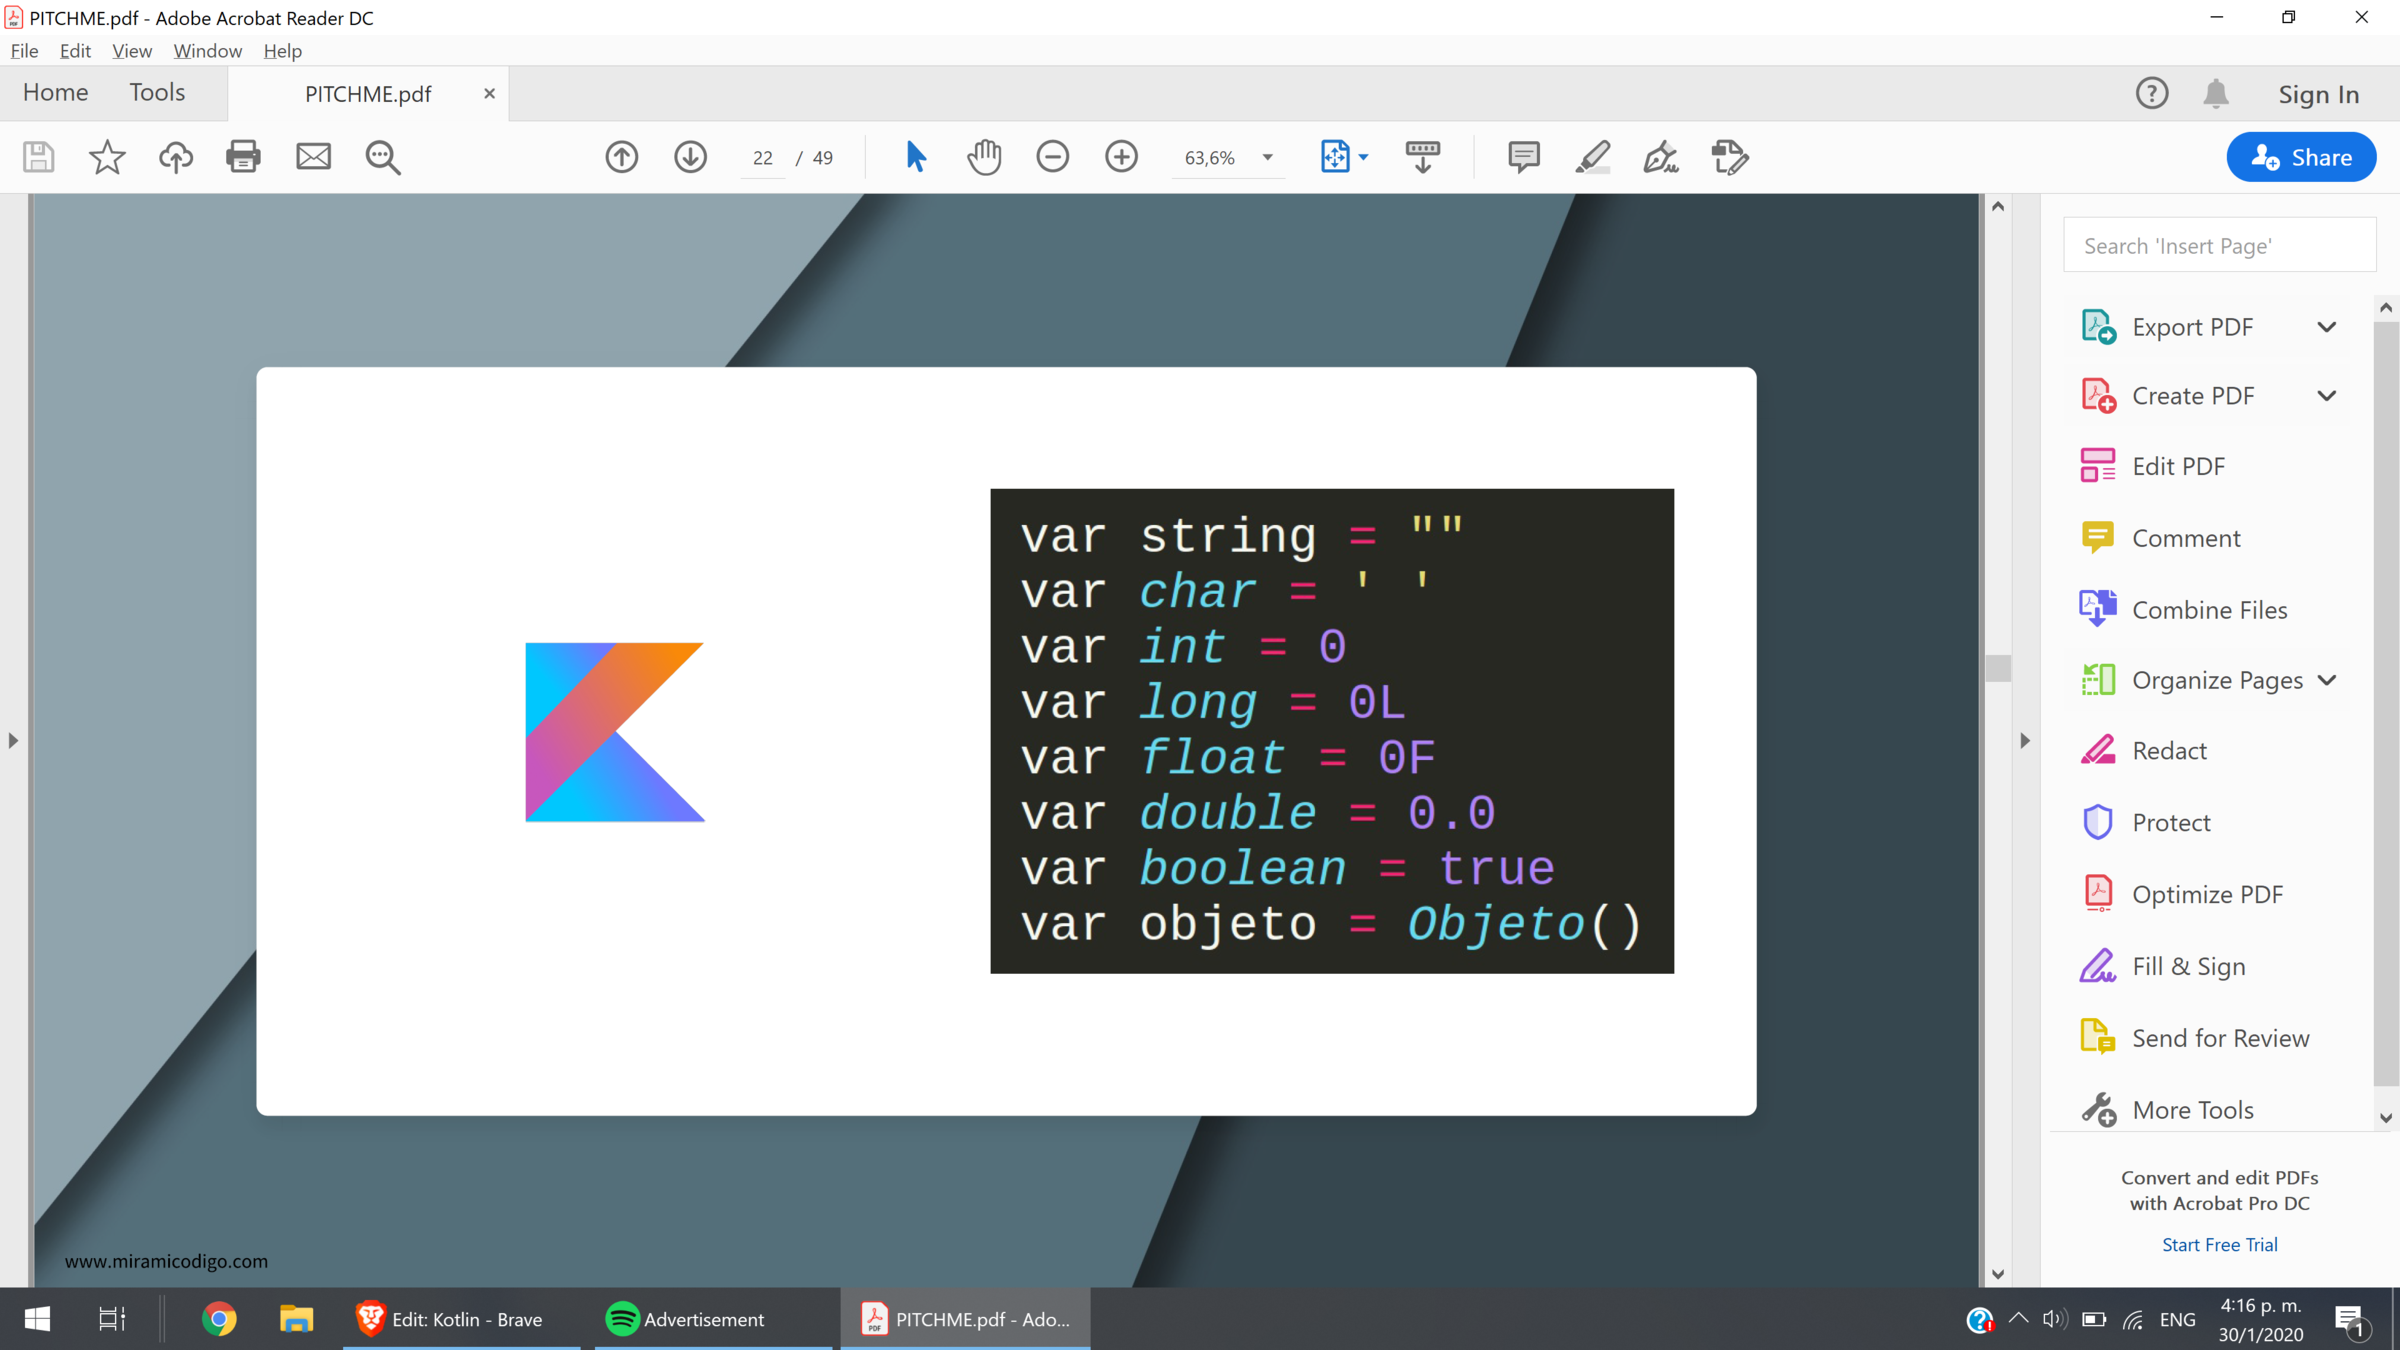2400x1350 pixels.
Task: Expand the Export PDF options chevron
Action: click(2326, 327)
